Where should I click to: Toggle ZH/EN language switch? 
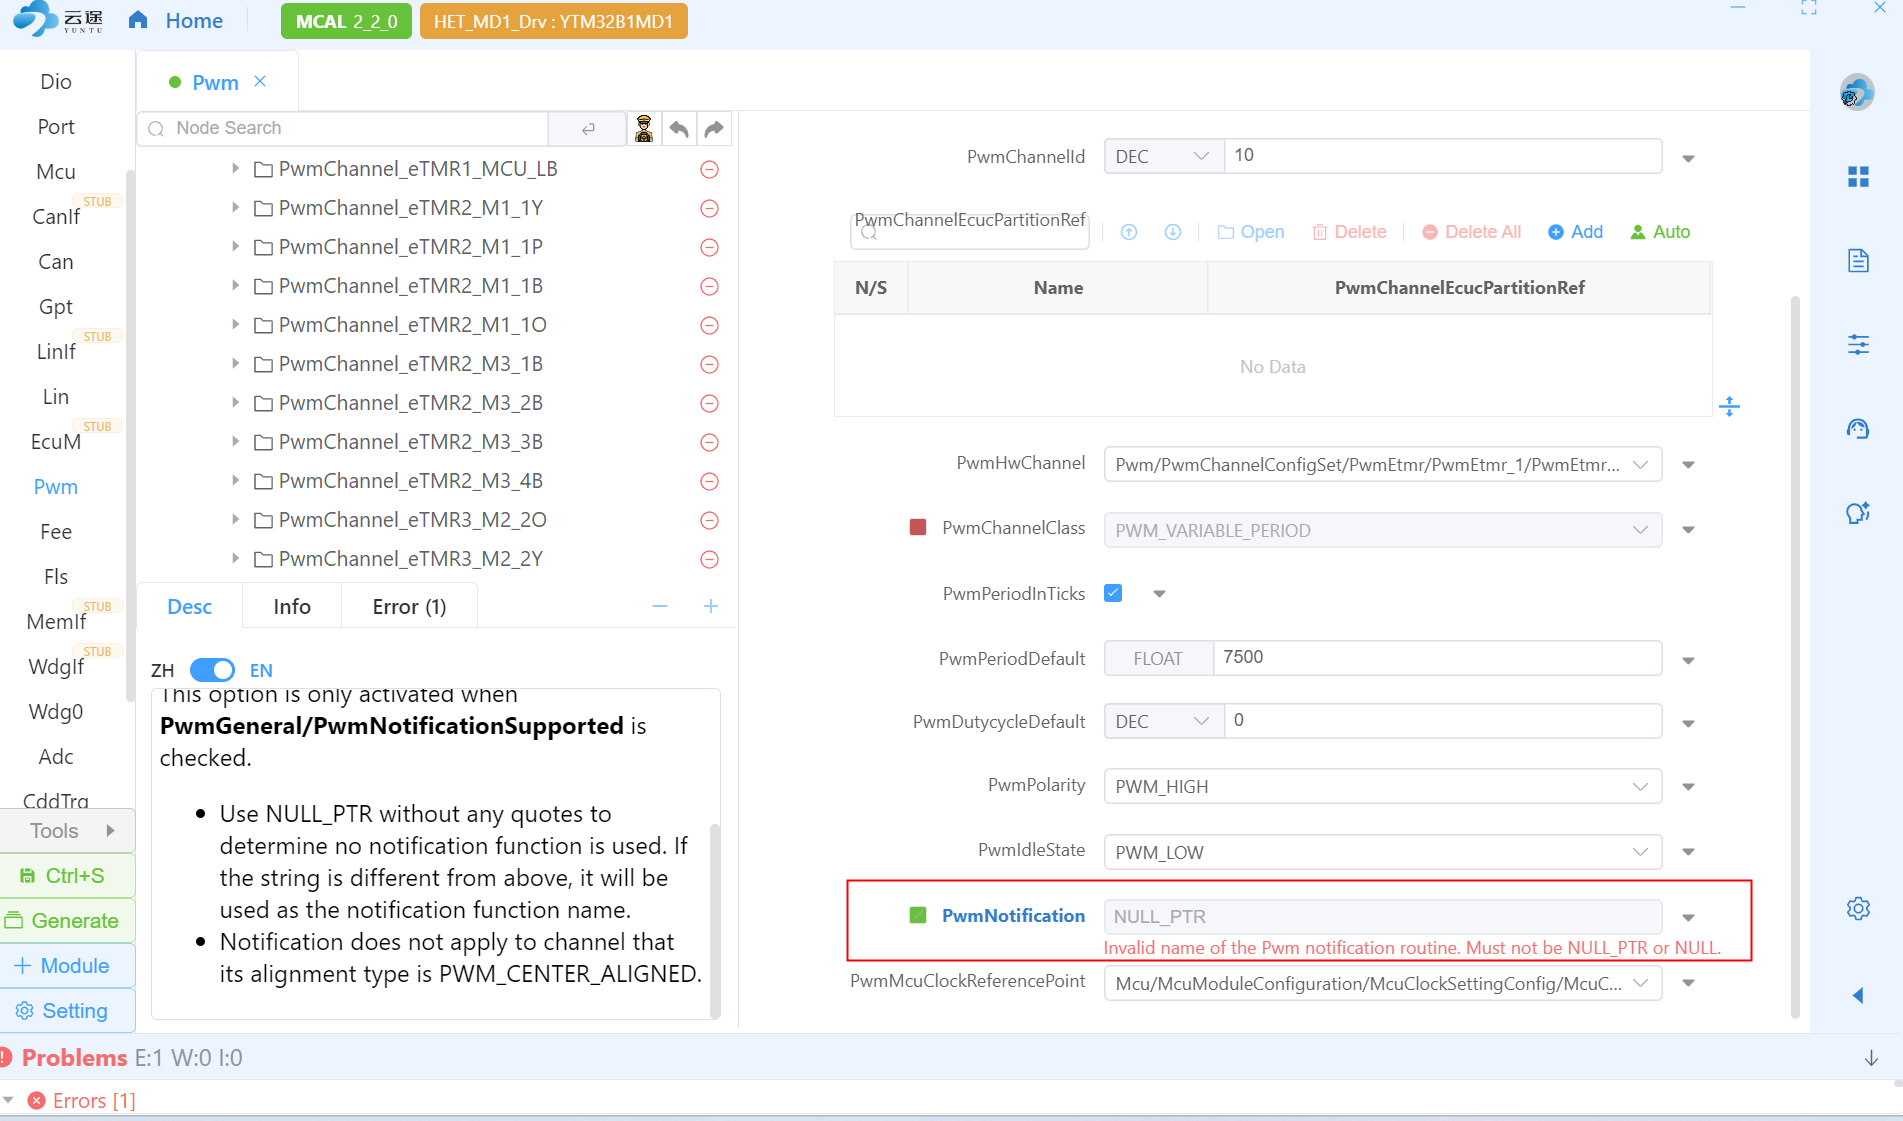(x=212, y=670)
